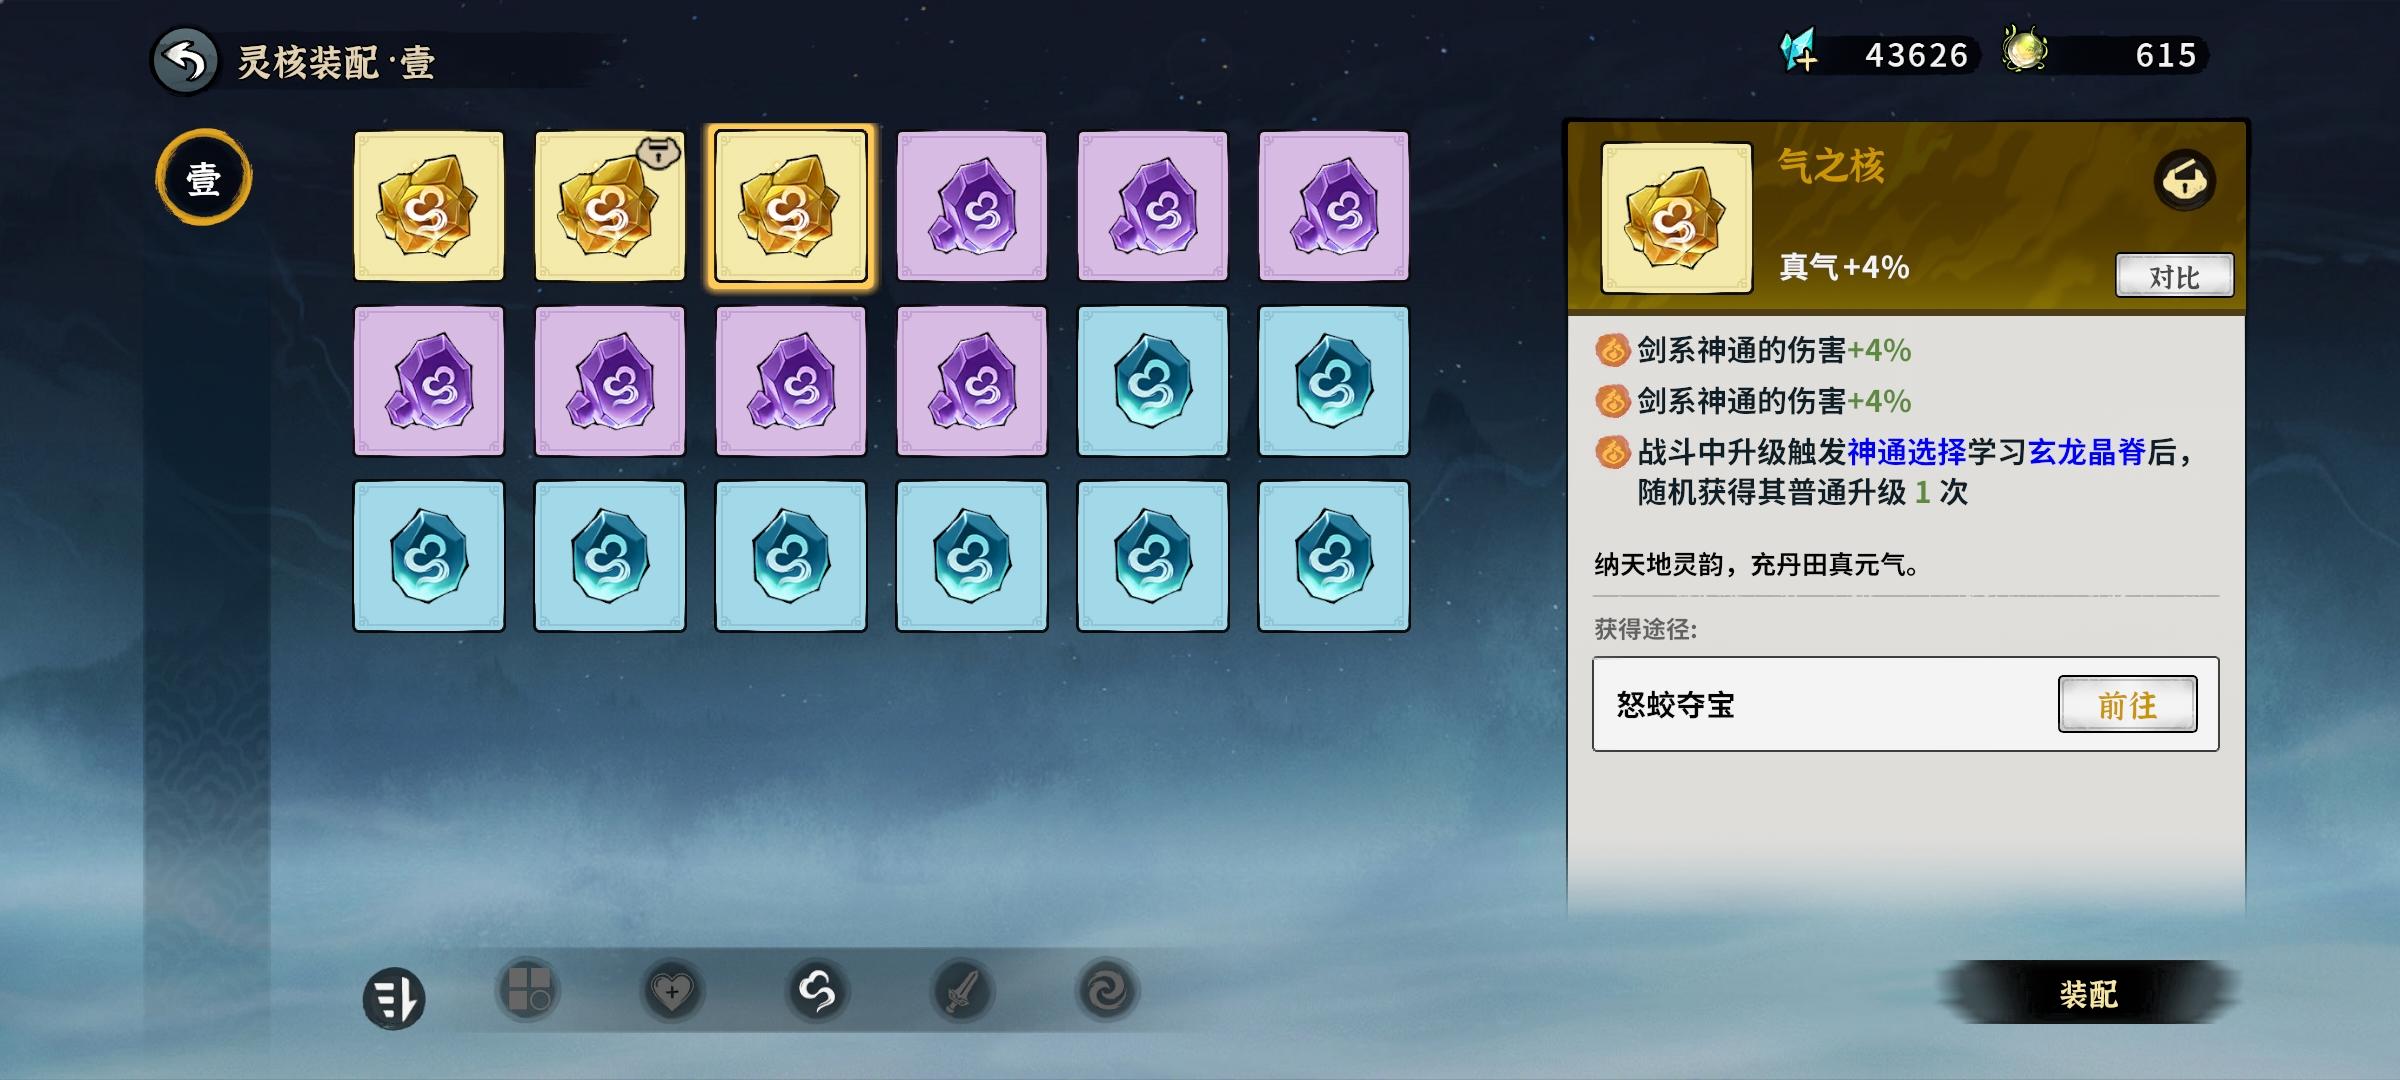Click the 装配 equip button
The image size is (2400, 1080).
click(2088, 993)
